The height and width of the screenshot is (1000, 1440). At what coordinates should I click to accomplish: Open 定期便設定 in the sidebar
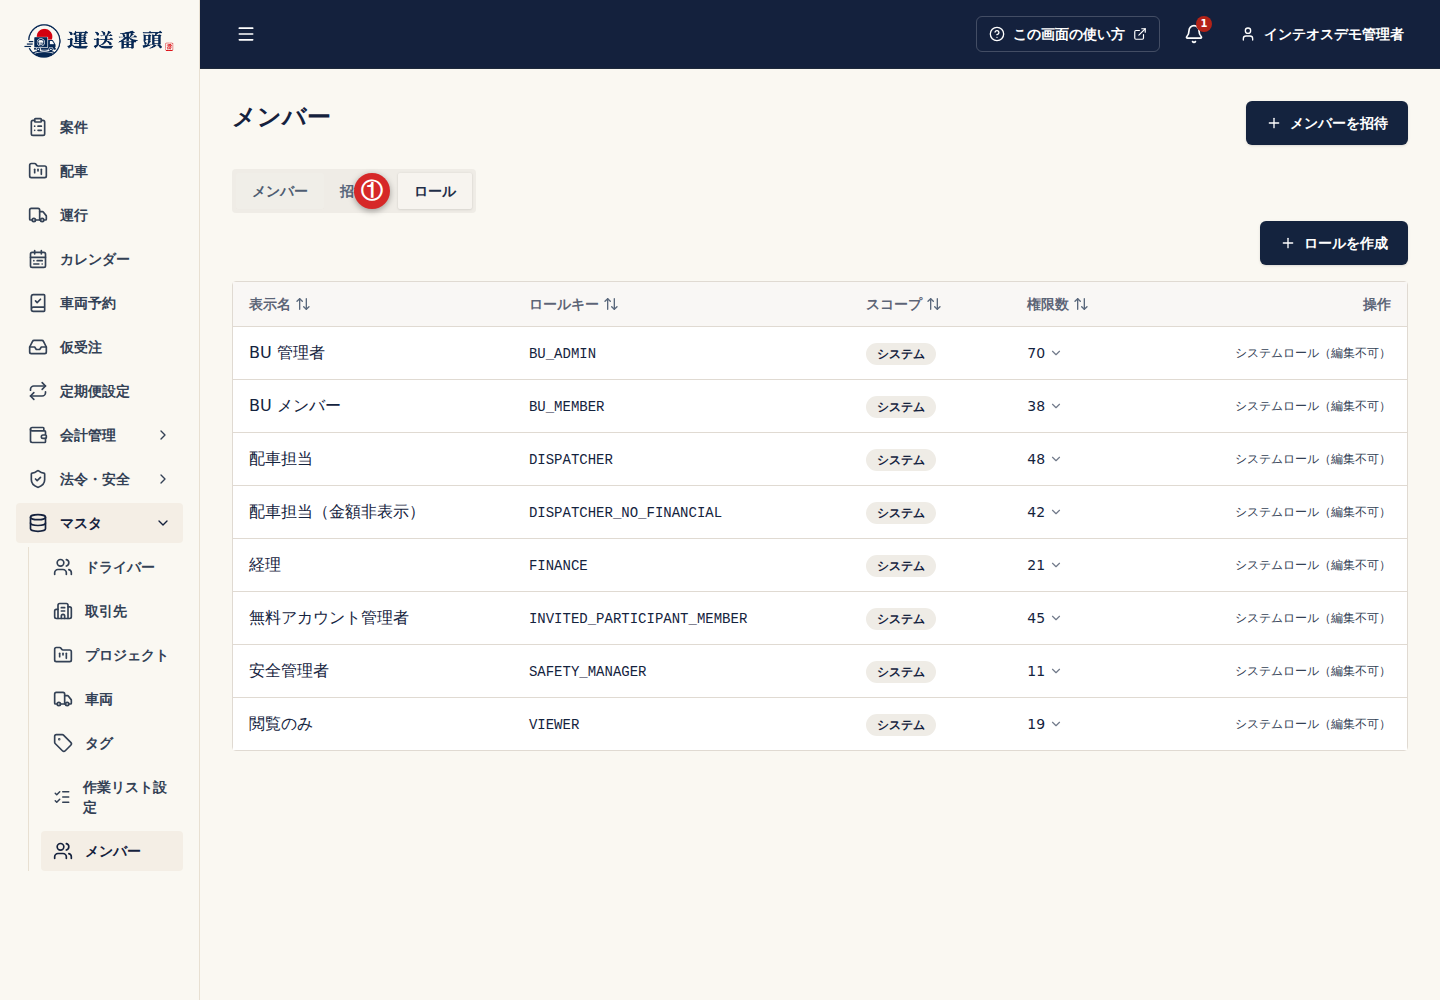pyautogui.click(x=99, y=391)
